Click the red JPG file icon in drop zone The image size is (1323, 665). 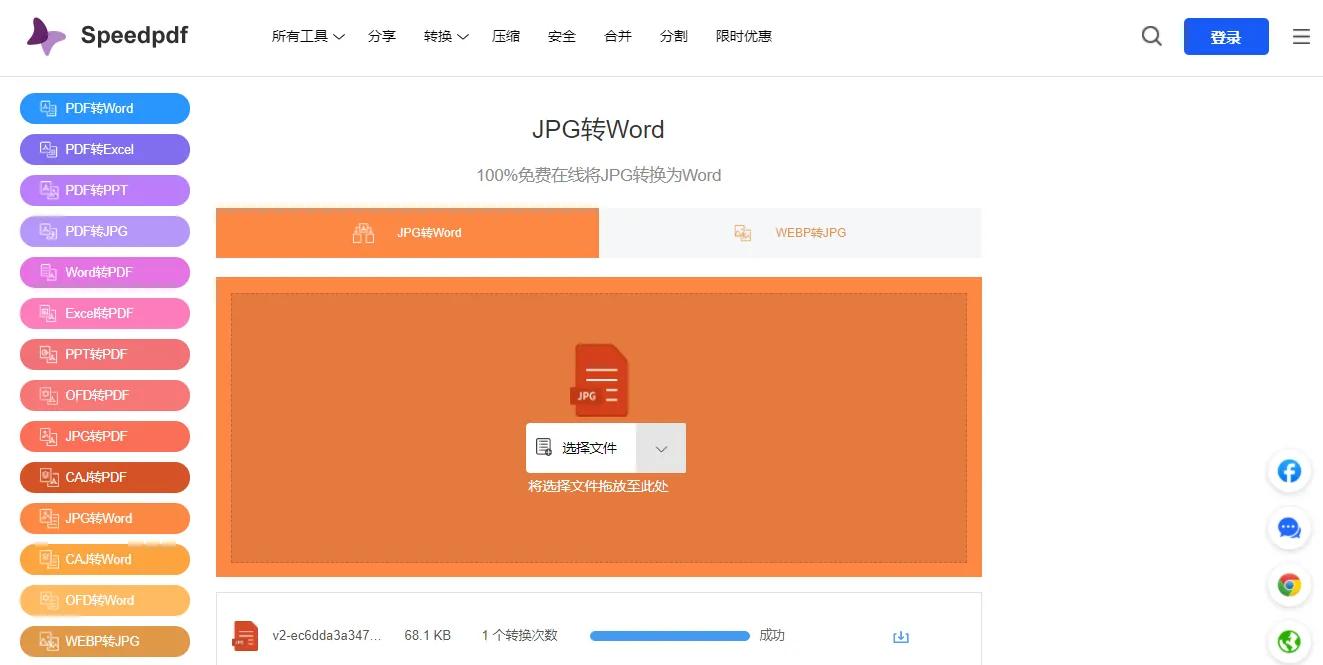tap(599, 380)
